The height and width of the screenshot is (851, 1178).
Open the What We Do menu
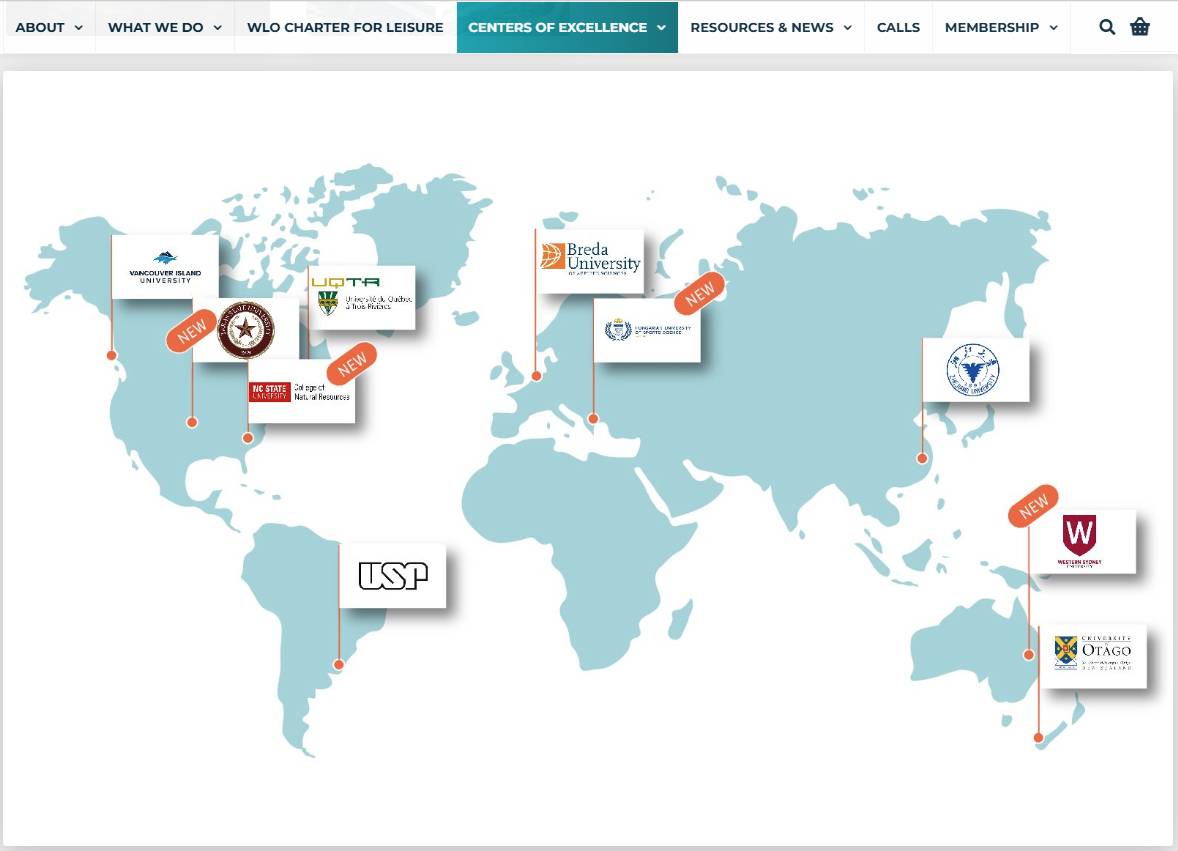pyautogui.click(x=165, y=27)
